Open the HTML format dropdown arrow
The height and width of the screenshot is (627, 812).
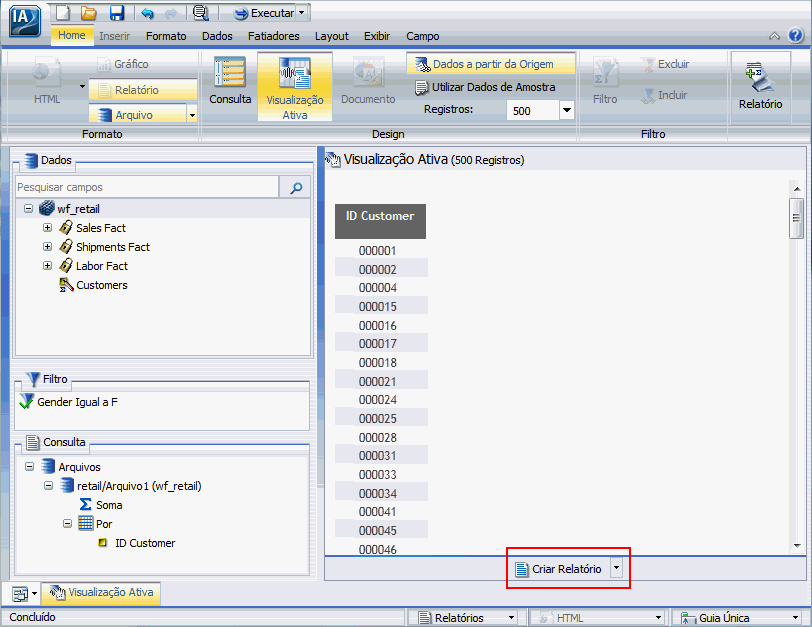click(82, 86)
